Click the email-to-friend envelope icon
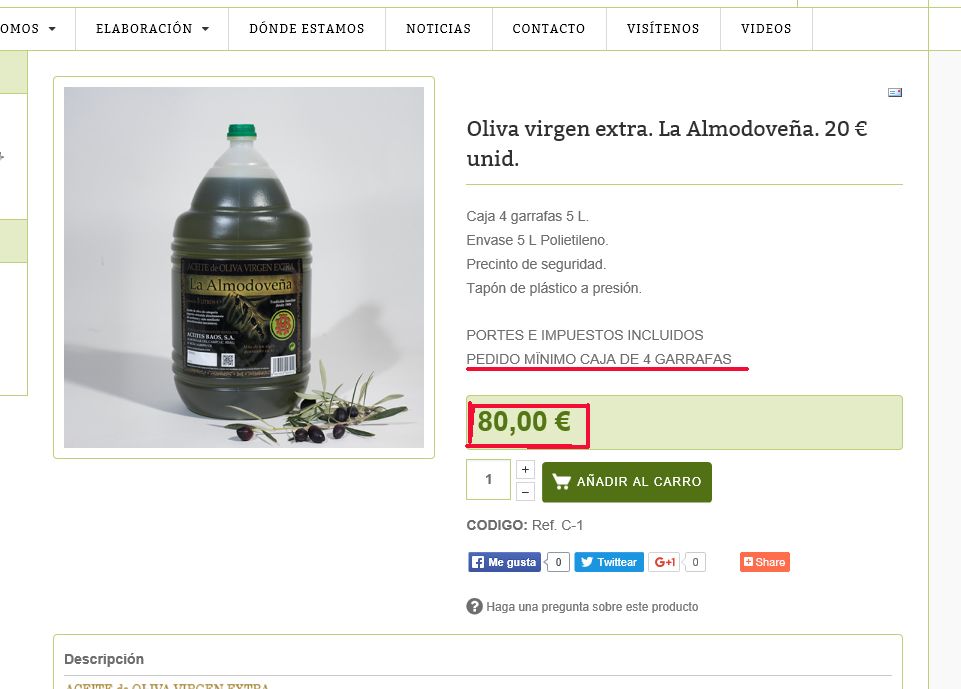This screenshot has width=961, height=689. click(895, 93)
